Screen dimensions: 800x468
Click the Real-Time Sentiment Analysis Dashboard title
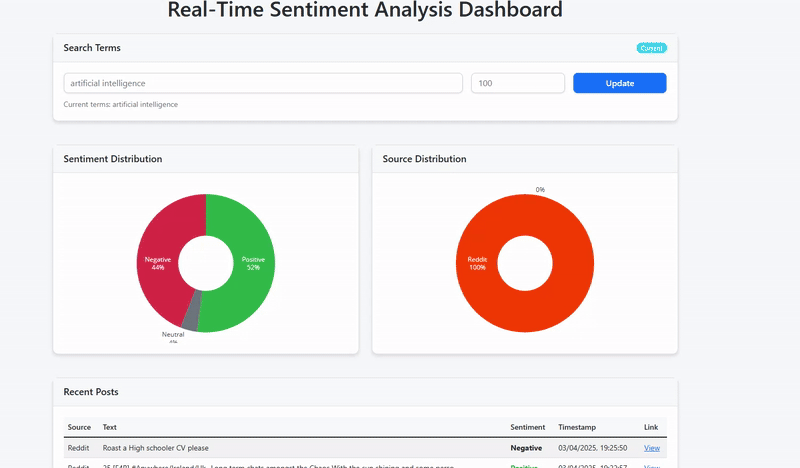click(x=365, y=10)
